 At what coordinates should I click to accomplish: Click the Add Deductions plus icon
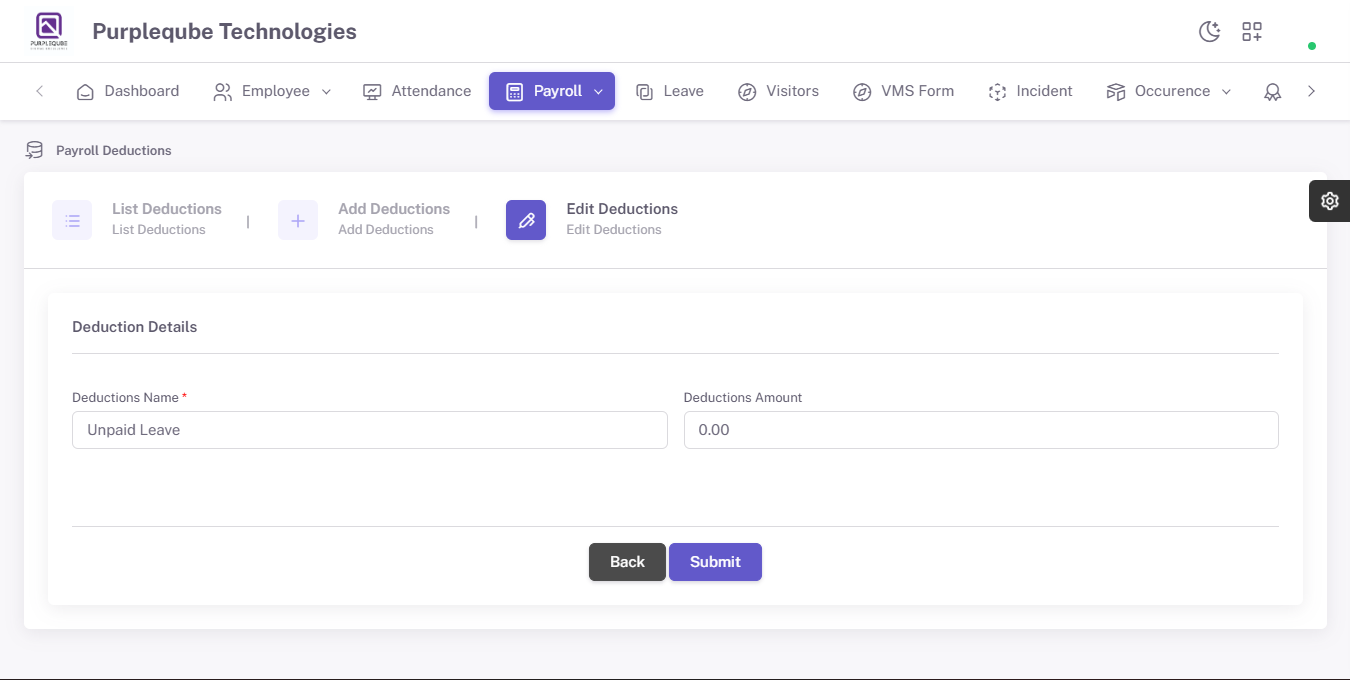click(x=298, y=220)
